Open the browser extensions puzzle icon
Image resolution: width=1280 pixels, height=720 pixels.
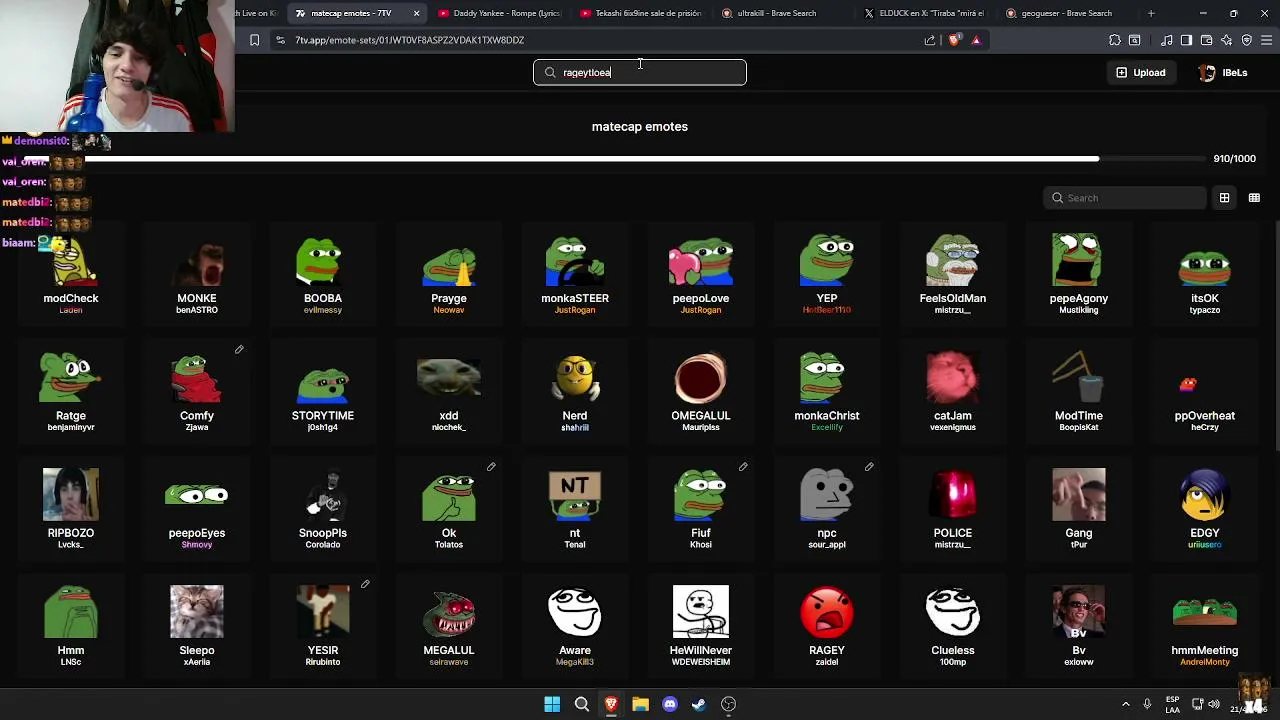[x=1115, y=40]
